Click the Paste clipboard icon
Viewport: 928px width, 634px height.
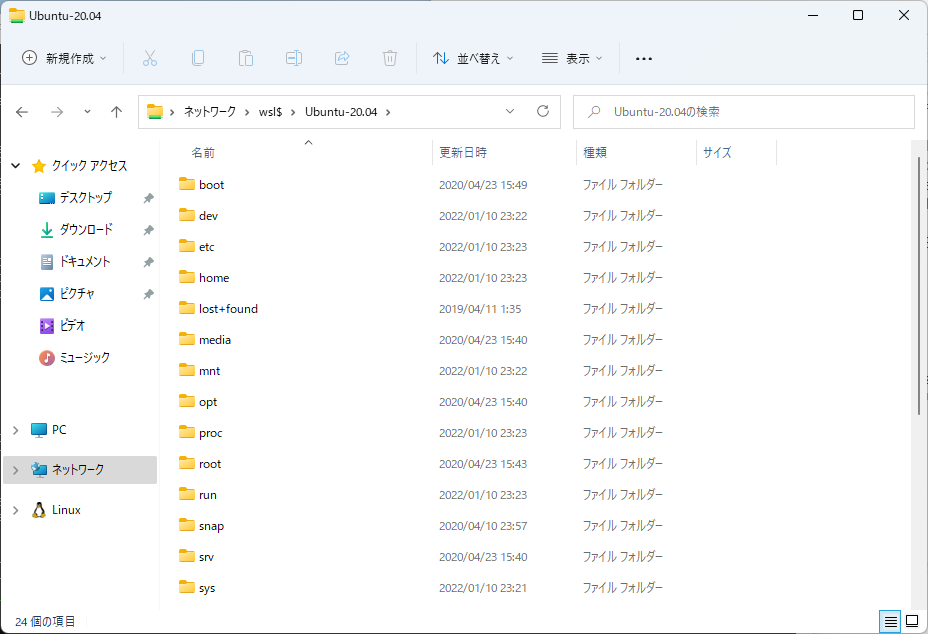point(246,58)
